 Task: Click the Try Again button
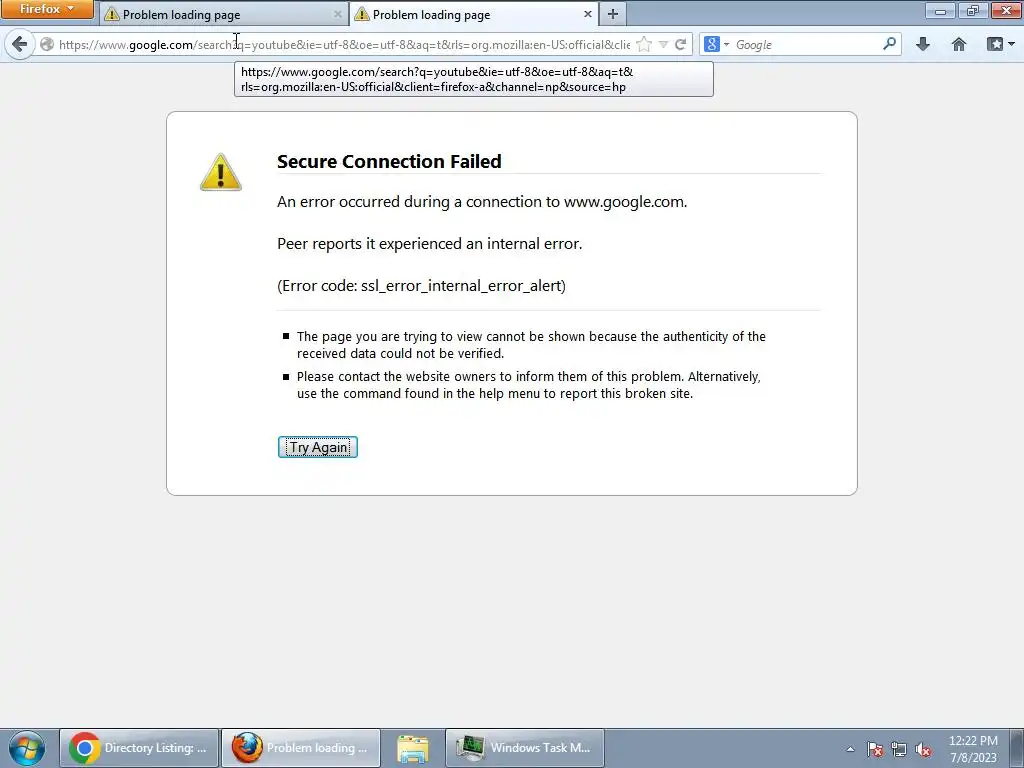point(318,447)
